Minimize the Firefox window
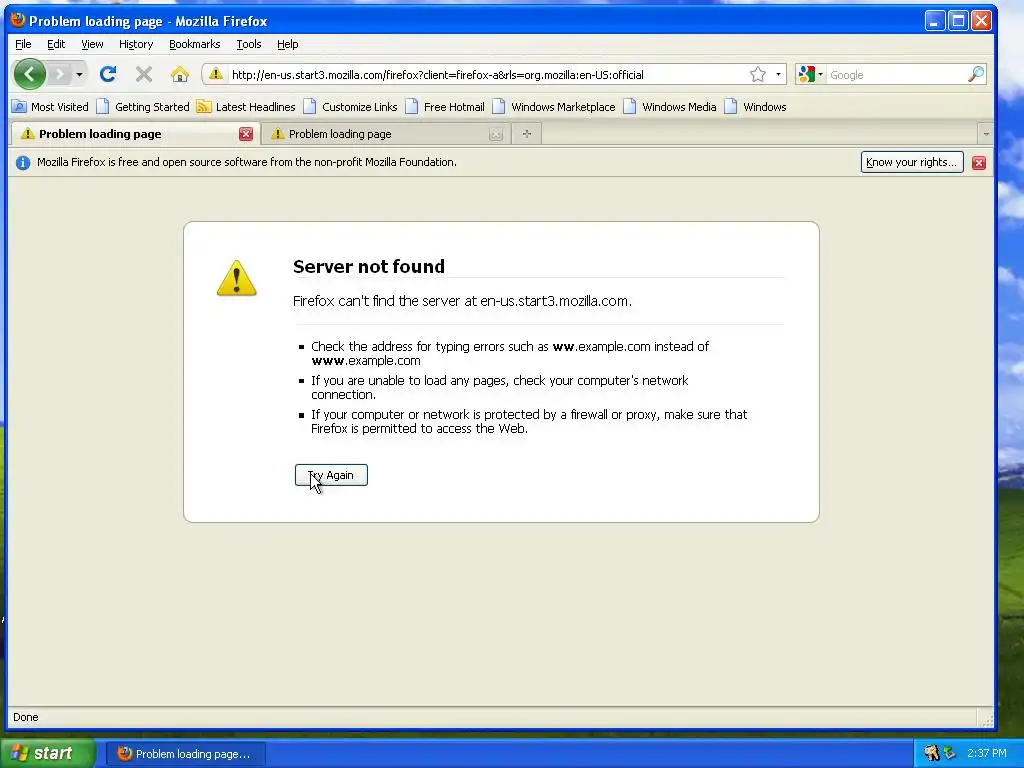This screenshot has height=768, width=1024. pyautogui.click(x=935, y=21)
